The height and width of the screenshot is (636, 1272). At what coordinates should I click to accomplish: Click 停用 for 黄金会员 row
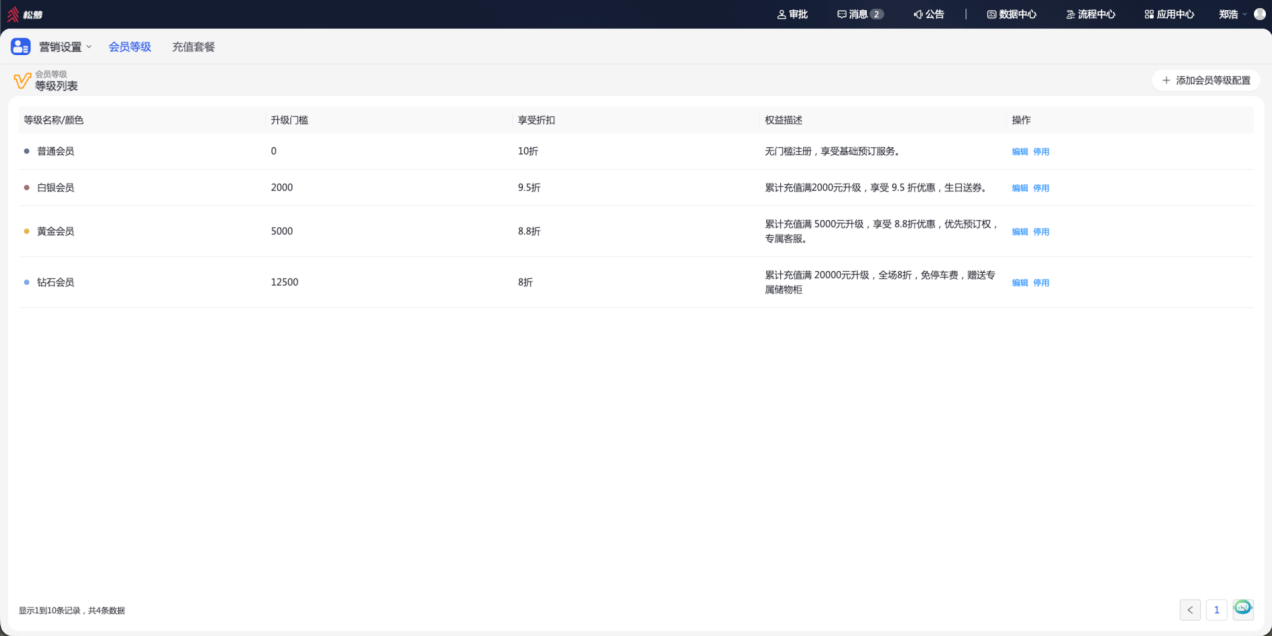click(1041, 232)
